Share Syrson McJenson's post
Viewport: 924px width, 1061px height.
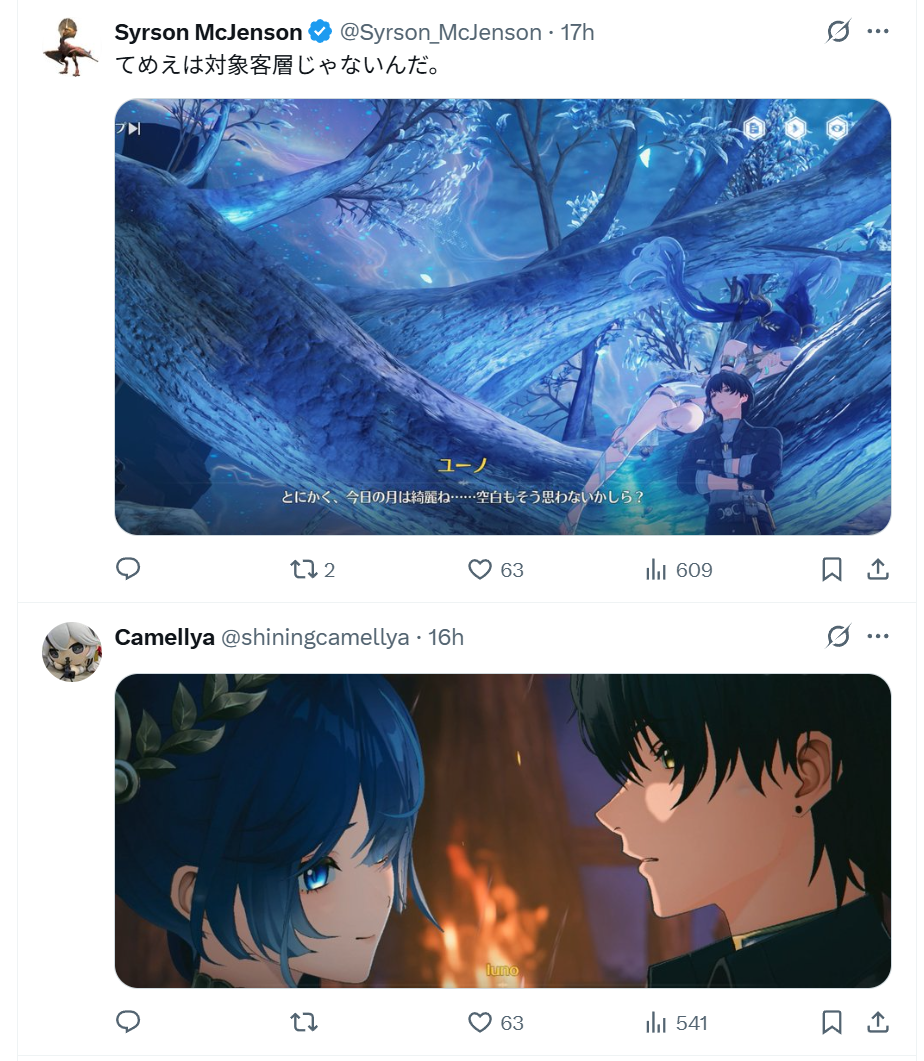pyautogui.click(x=878, y=570)
